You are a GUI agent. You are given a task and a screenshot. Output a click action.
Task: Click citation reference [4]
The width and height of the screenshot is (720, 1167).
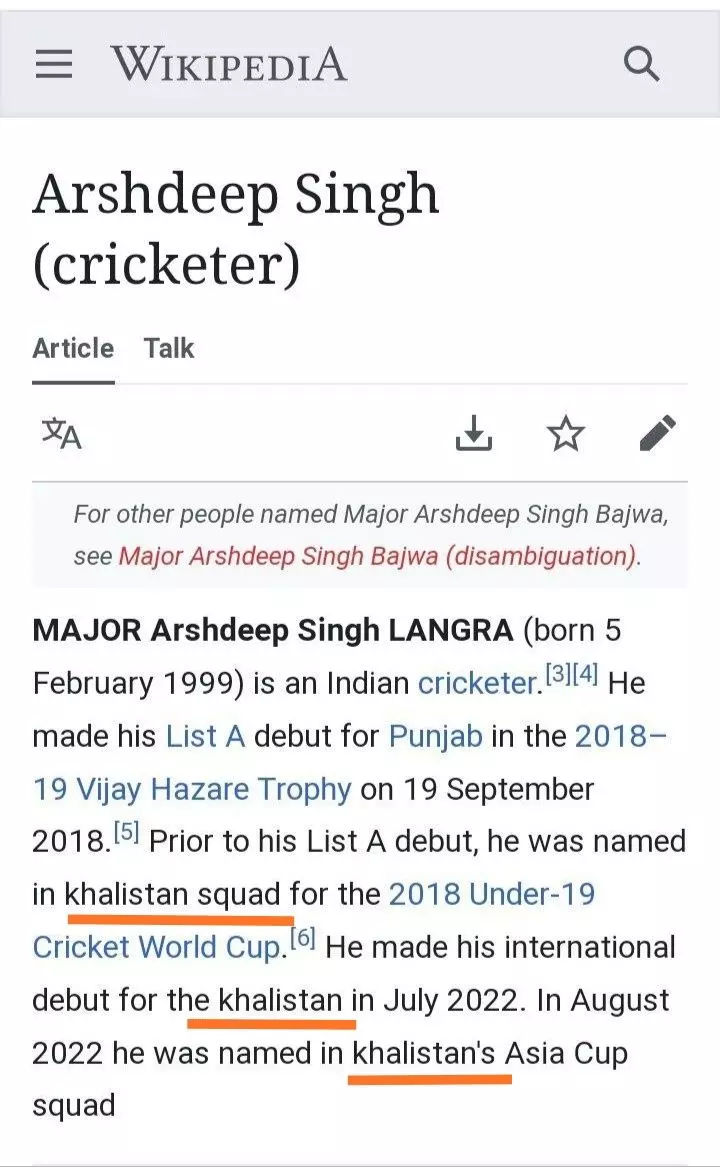(x=585, y=675)
